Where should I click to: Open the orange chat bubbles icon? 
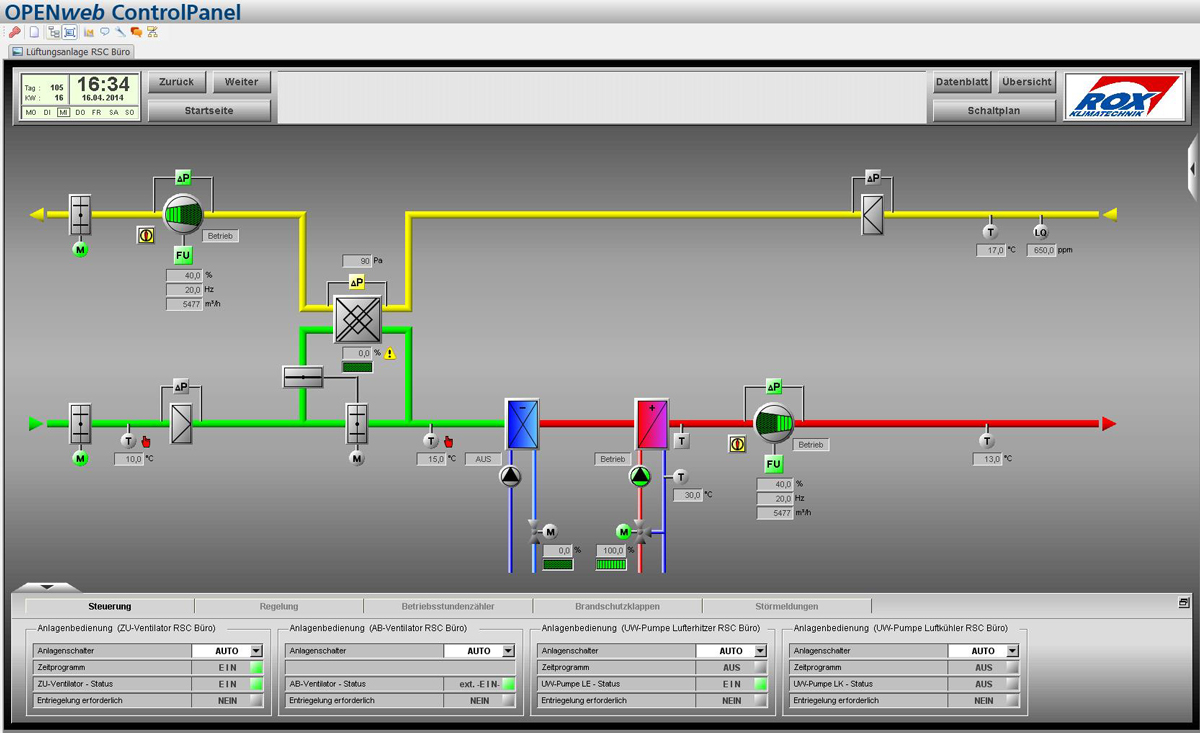(136, 32)
